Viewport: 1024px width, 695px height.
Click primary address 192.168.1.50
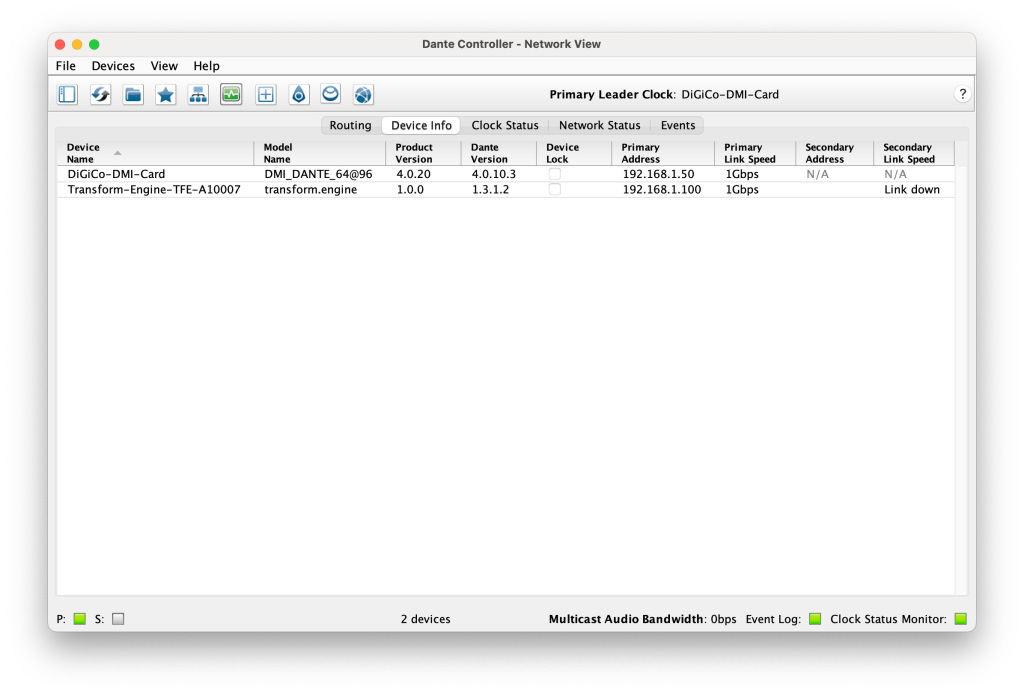click(x=658, y=174)
